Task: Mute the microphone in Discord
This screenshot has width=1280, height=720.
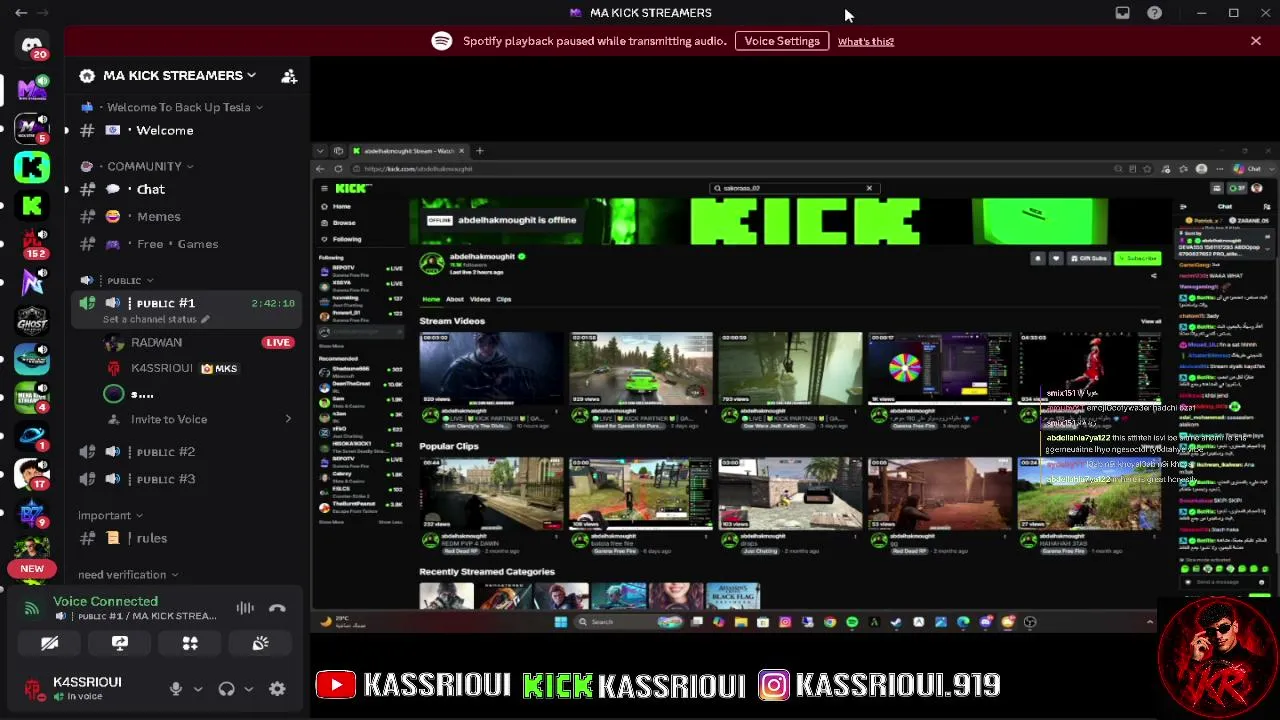Action: point(175,689)
